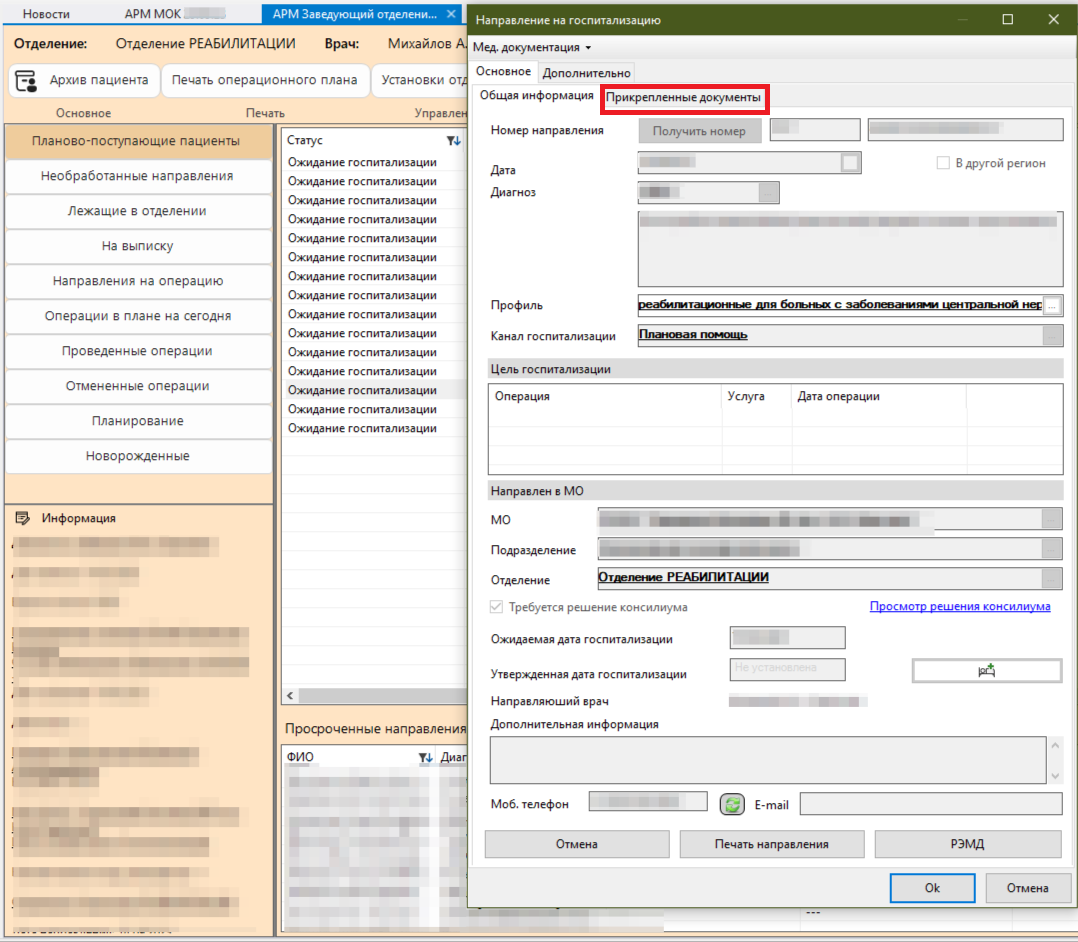Click the green refresh phone icon
Screen dimensions: 1078x942
click(732, 804)
